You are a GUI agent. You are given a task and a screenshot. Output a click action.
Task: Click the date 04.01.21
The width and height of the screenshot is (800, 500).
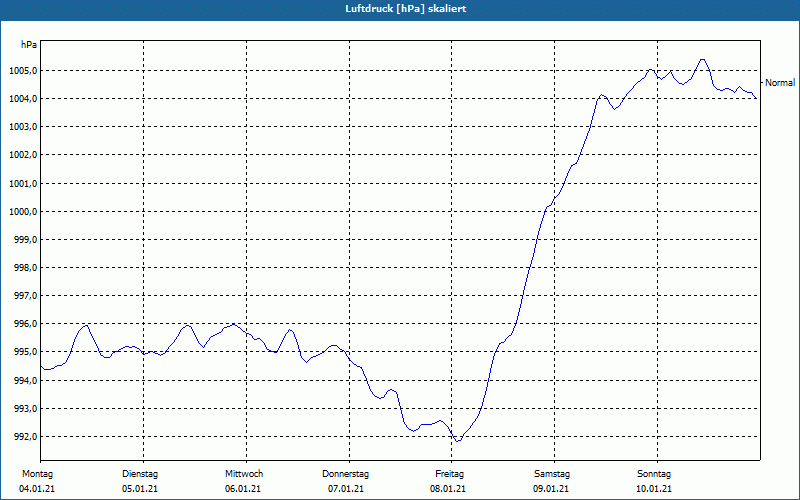pos(37,489)
